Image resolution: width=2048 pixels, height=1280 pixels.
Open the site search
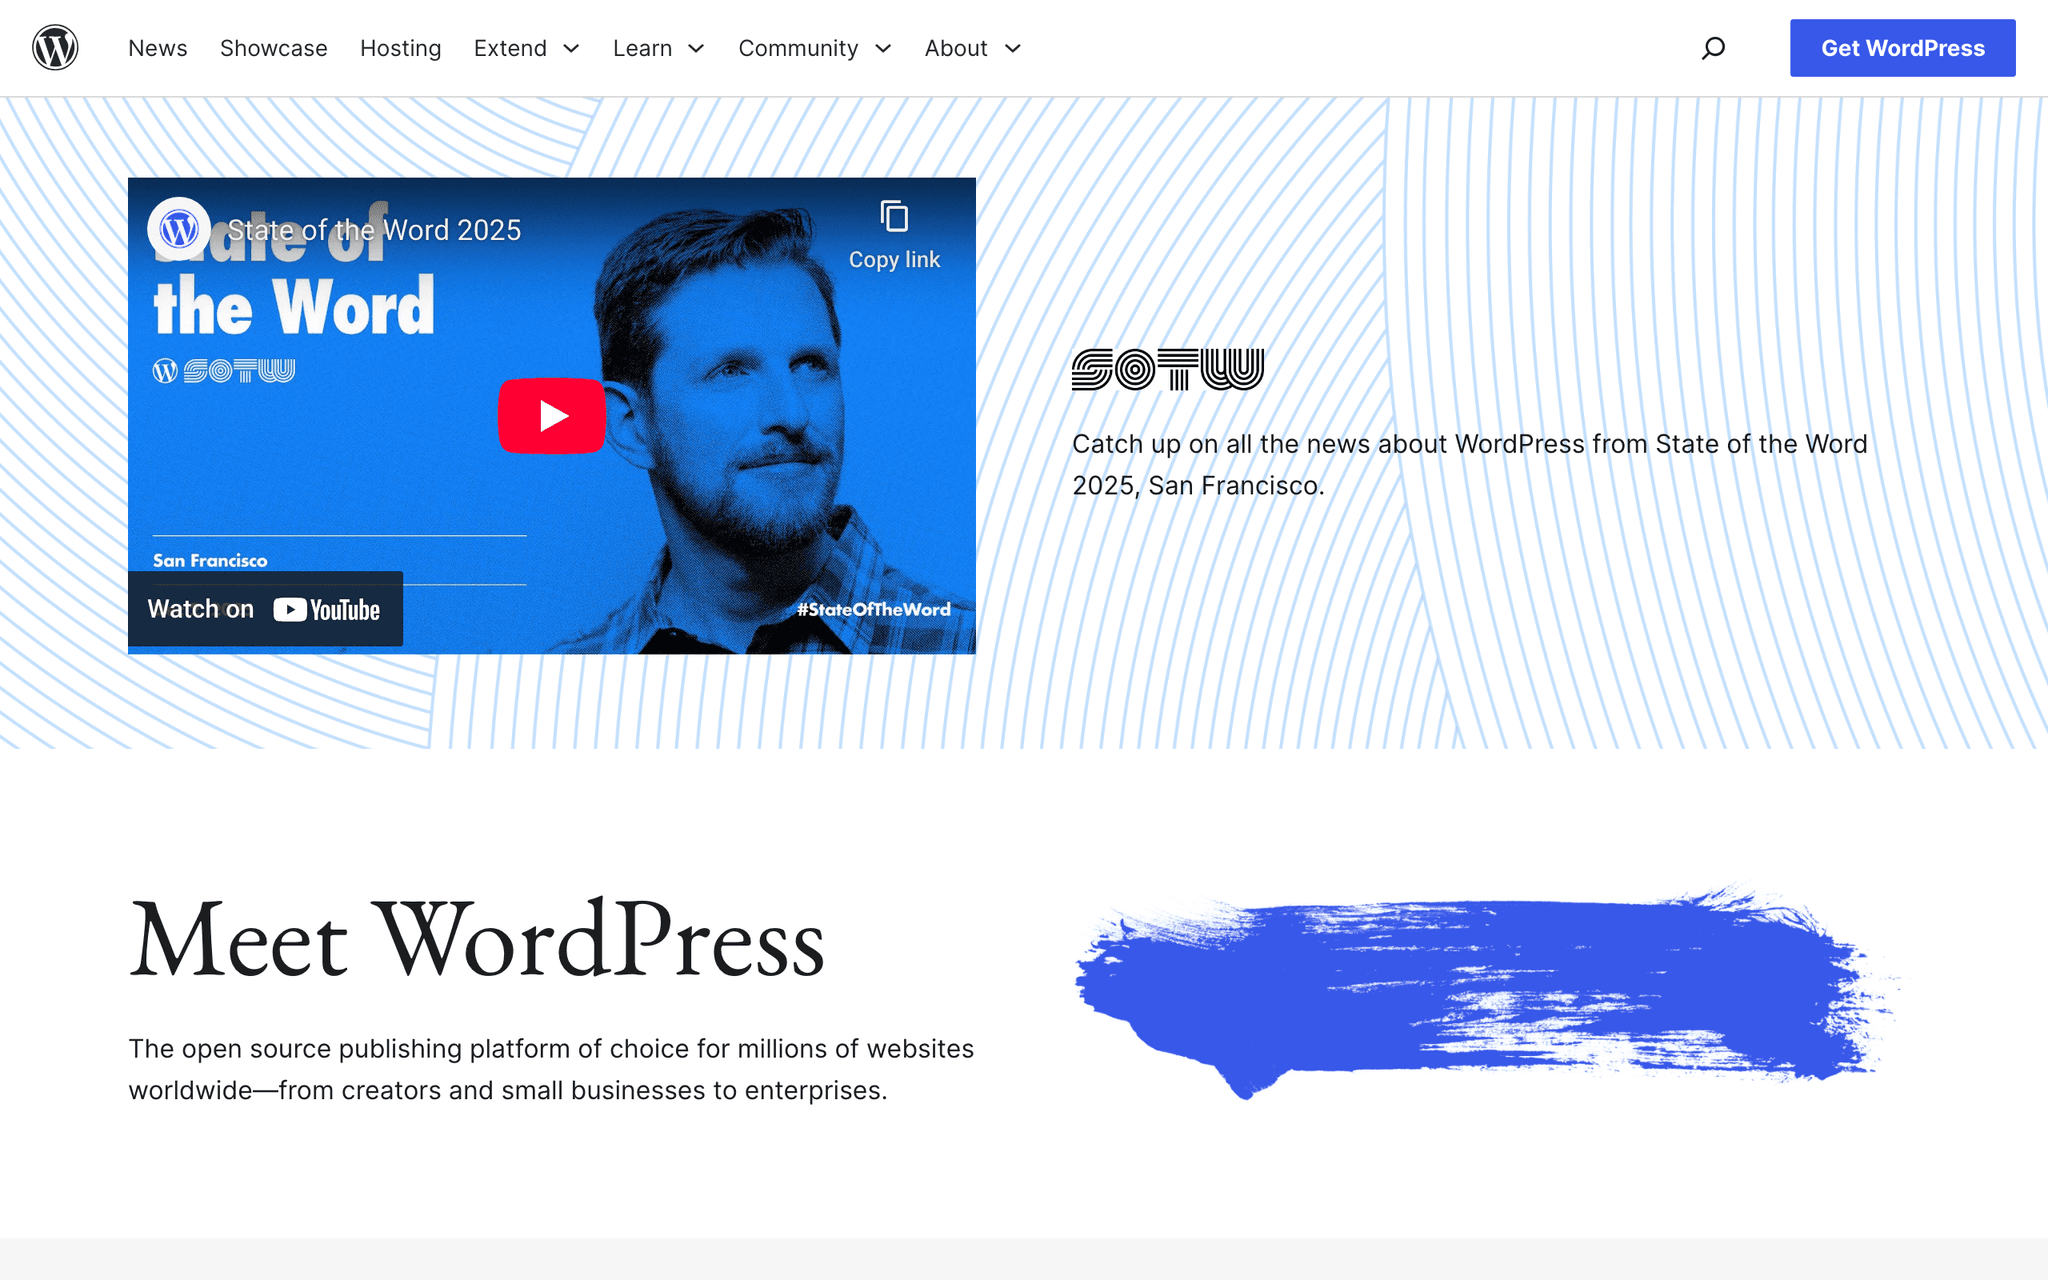[1713, 47]
